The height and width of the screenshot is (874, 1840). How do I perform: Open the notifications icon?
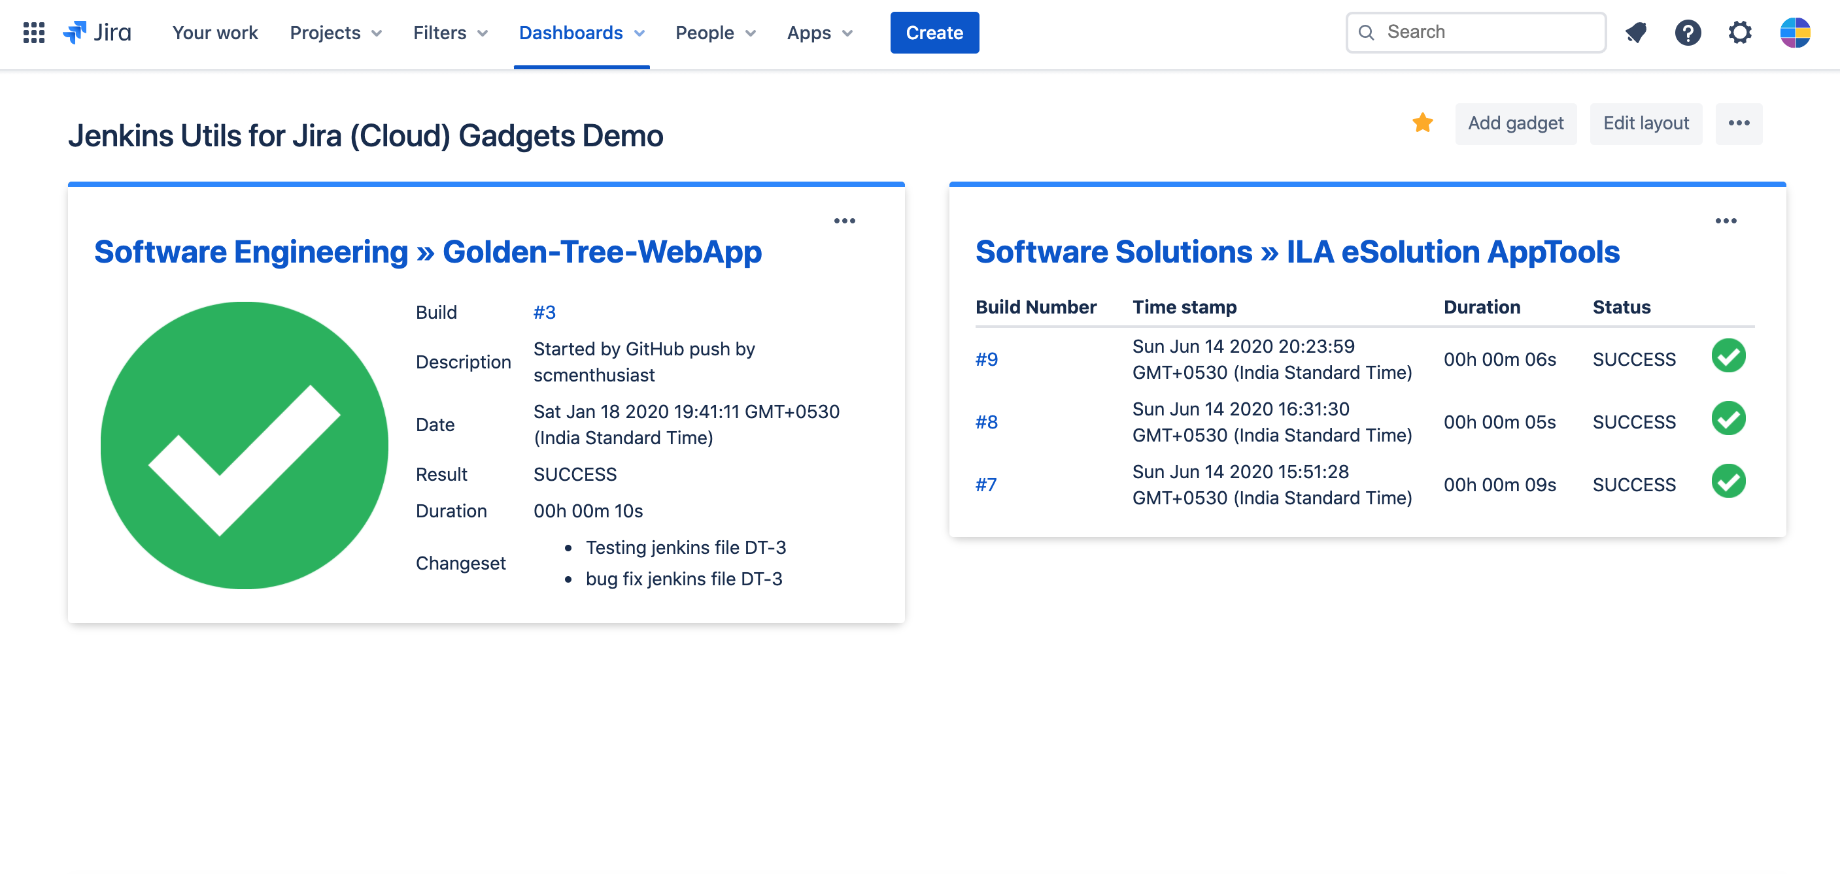(x=1636, y=33)
